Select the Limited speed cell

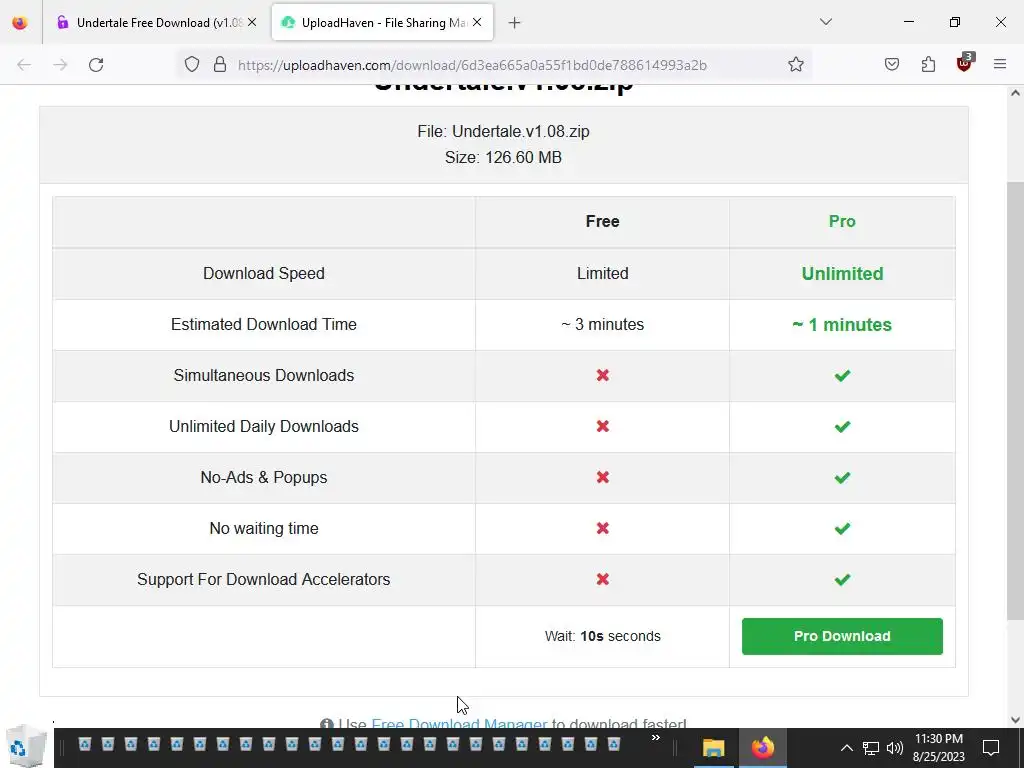point(602,274)
